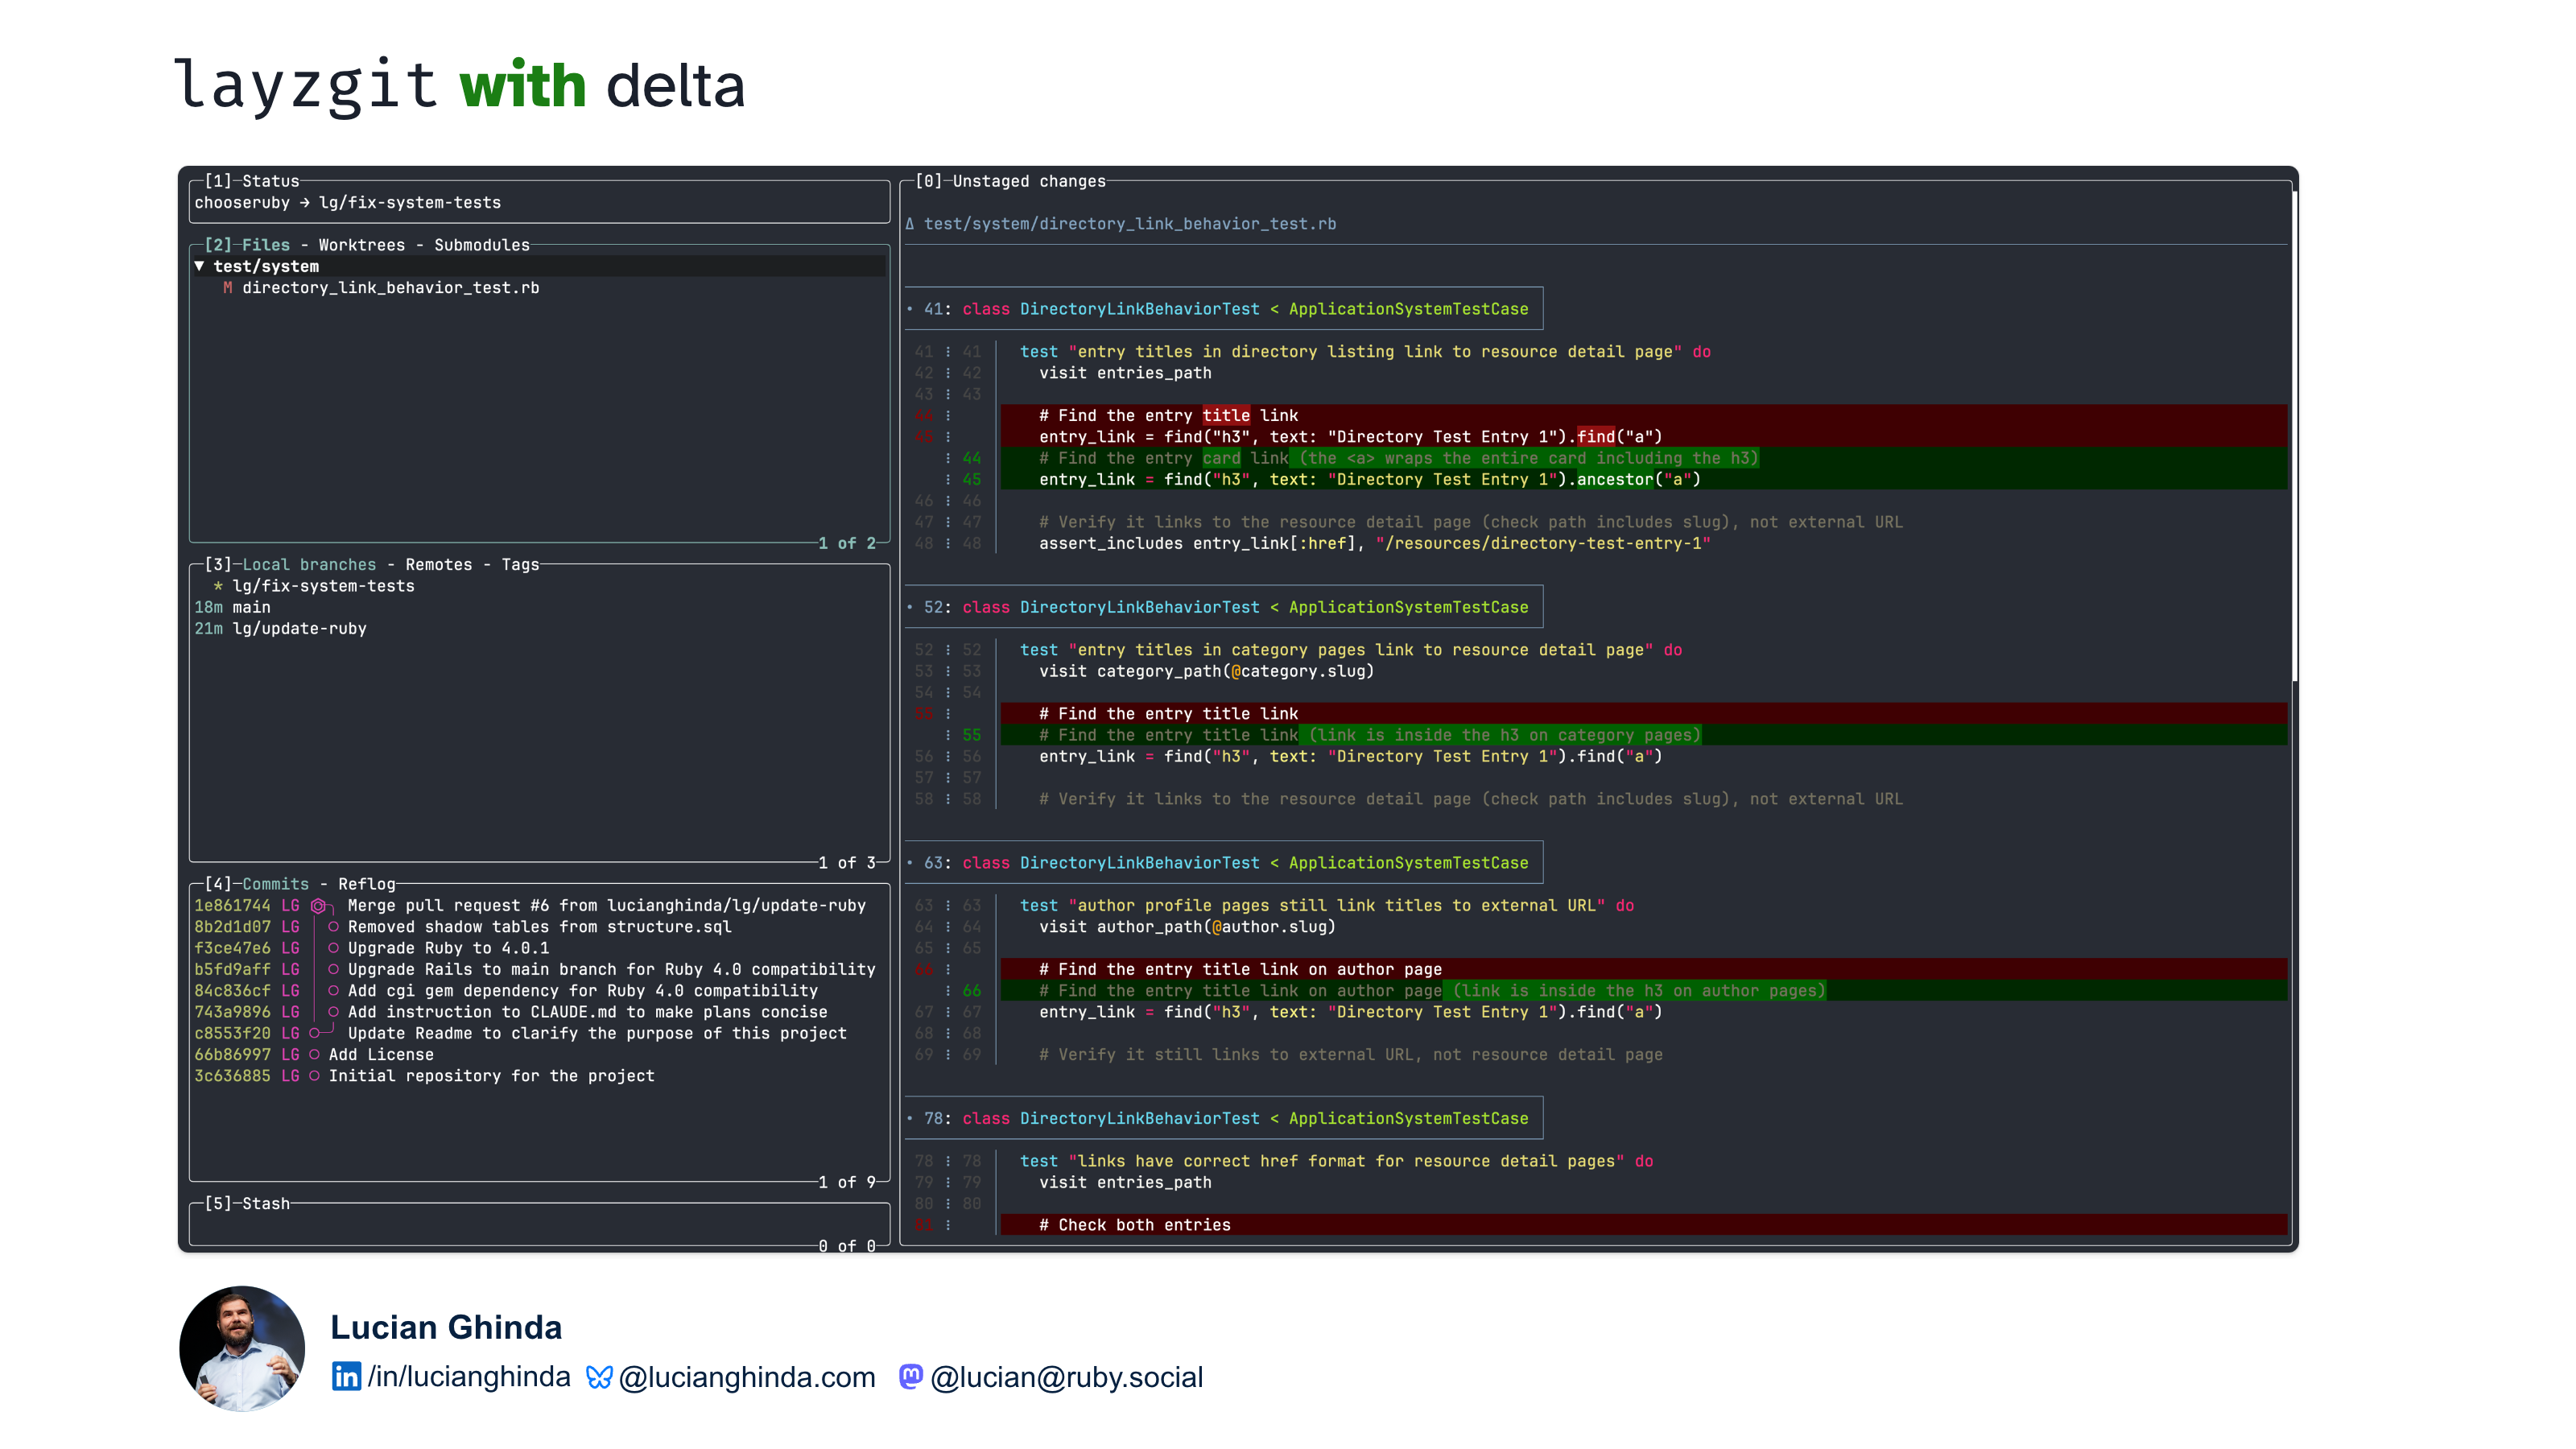Click the Commits panel '1 of 9' counter
The height and width of the screenshot is (1449, 2576).
pyautogui.click(x=847, y=1183)
